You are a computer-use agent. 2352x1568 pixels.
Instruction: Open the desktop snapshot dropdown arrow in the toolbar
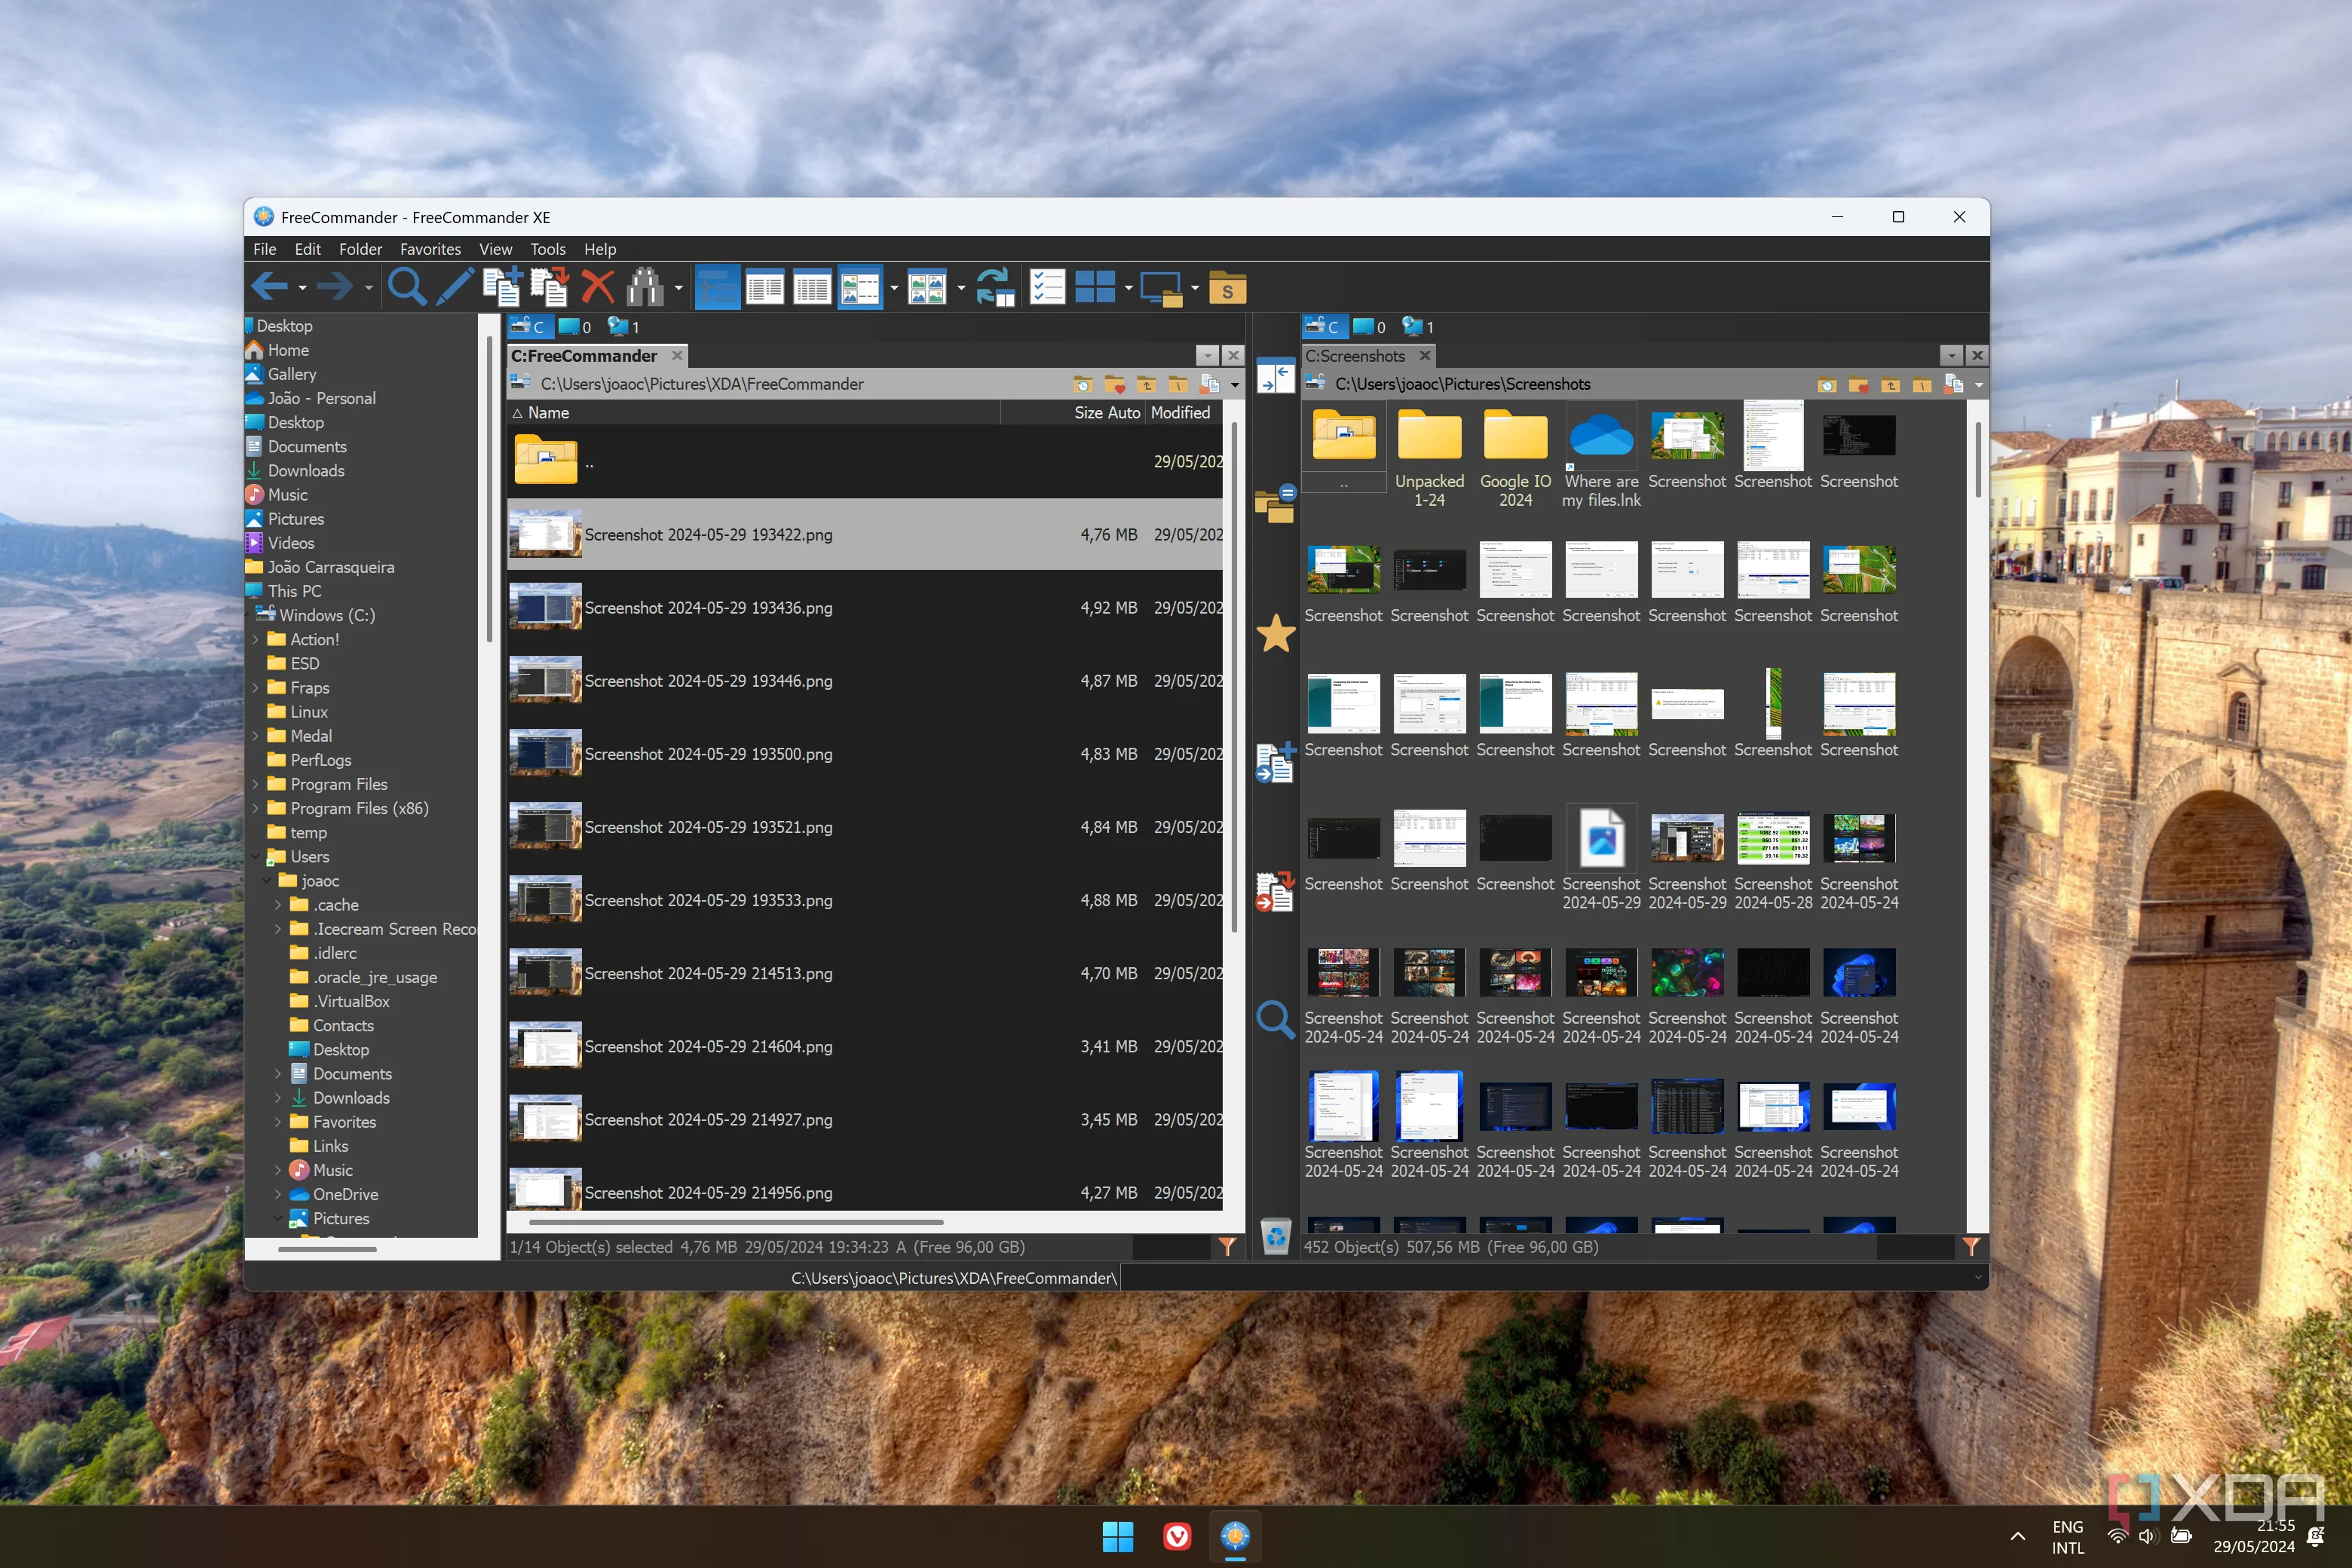tap(1195, 288)
